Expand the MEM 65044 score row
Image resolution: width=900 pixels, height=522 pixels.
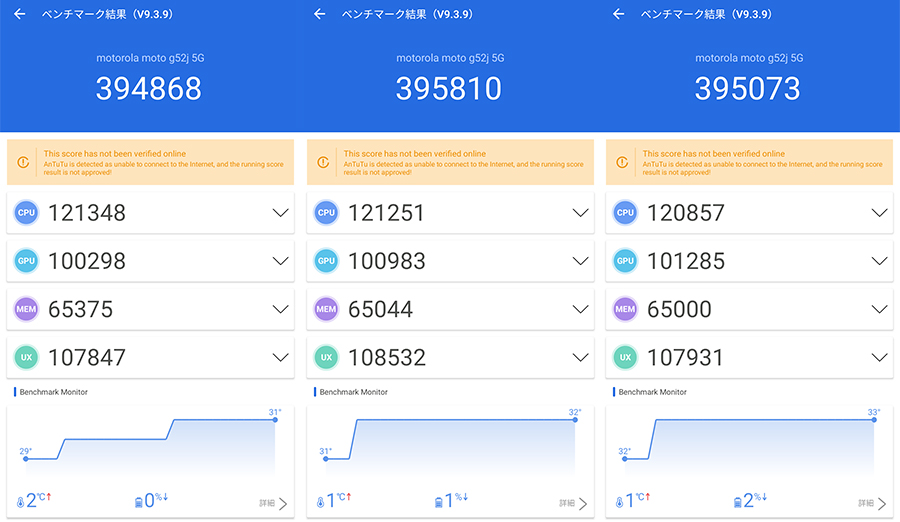click(580, 310)
